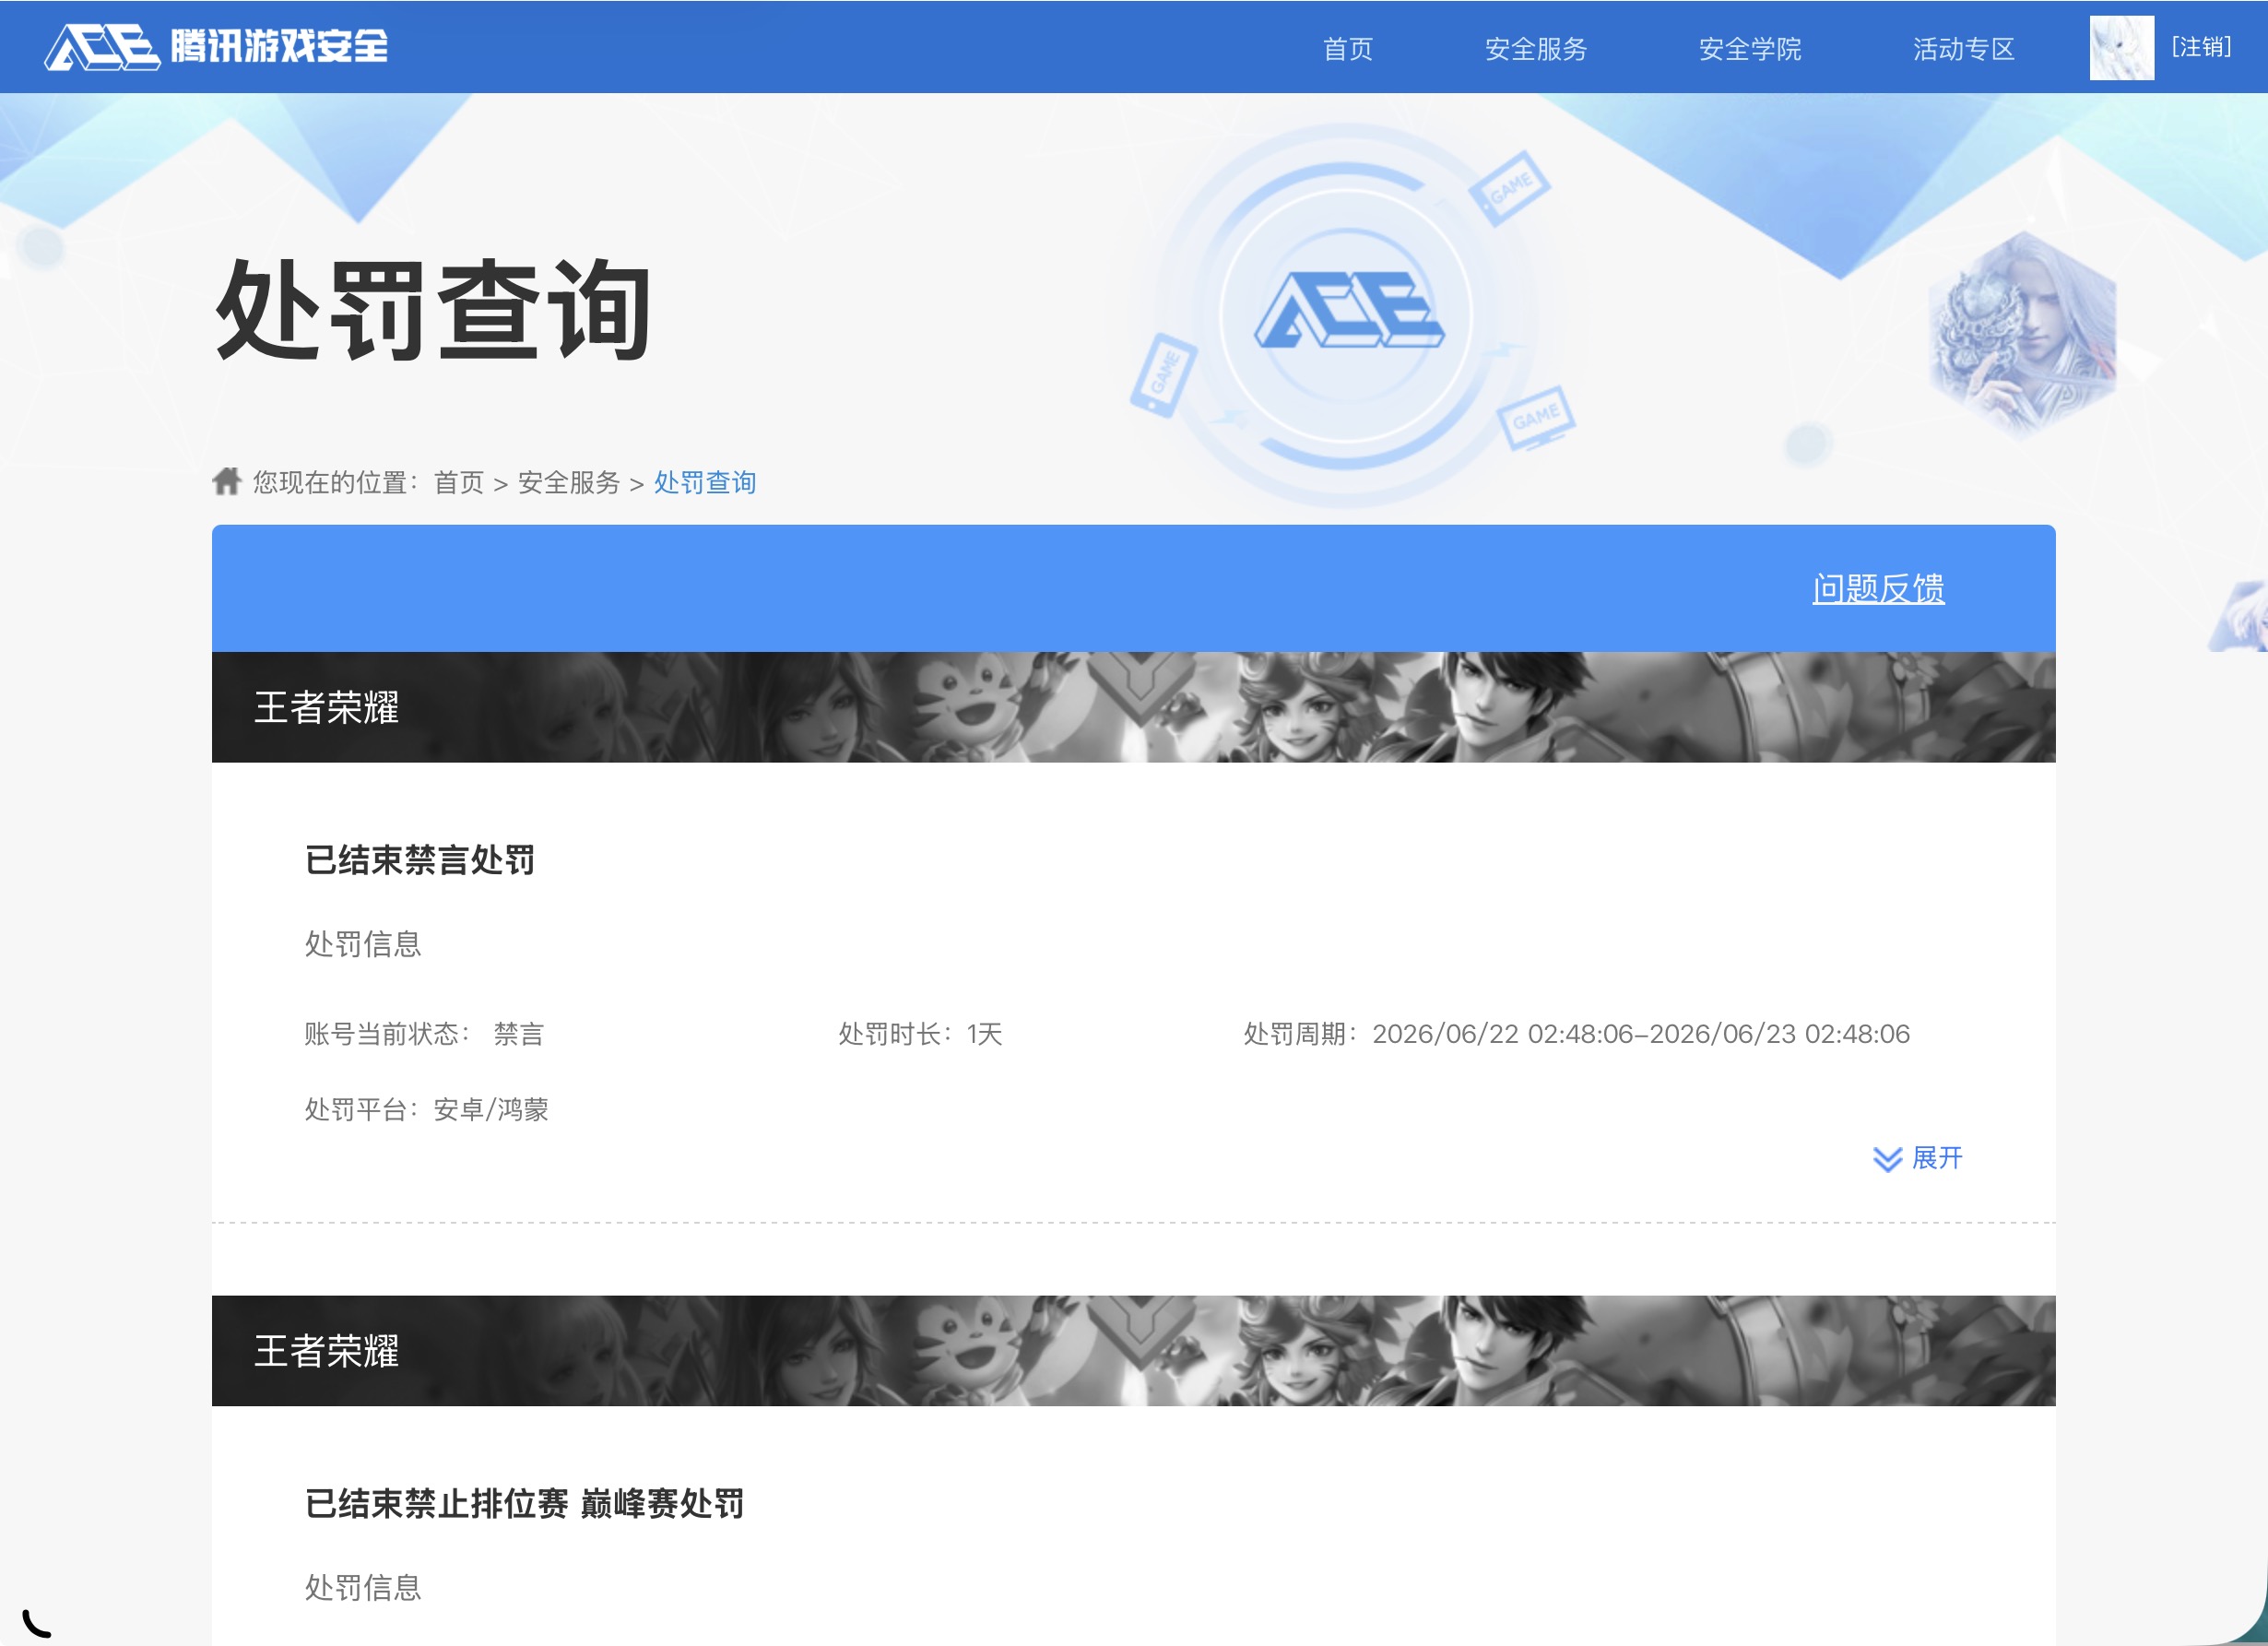Click the user avatar thumbnail in header
The height and width of the screenshot is (1646, 2268).
tap(2122, 47)
